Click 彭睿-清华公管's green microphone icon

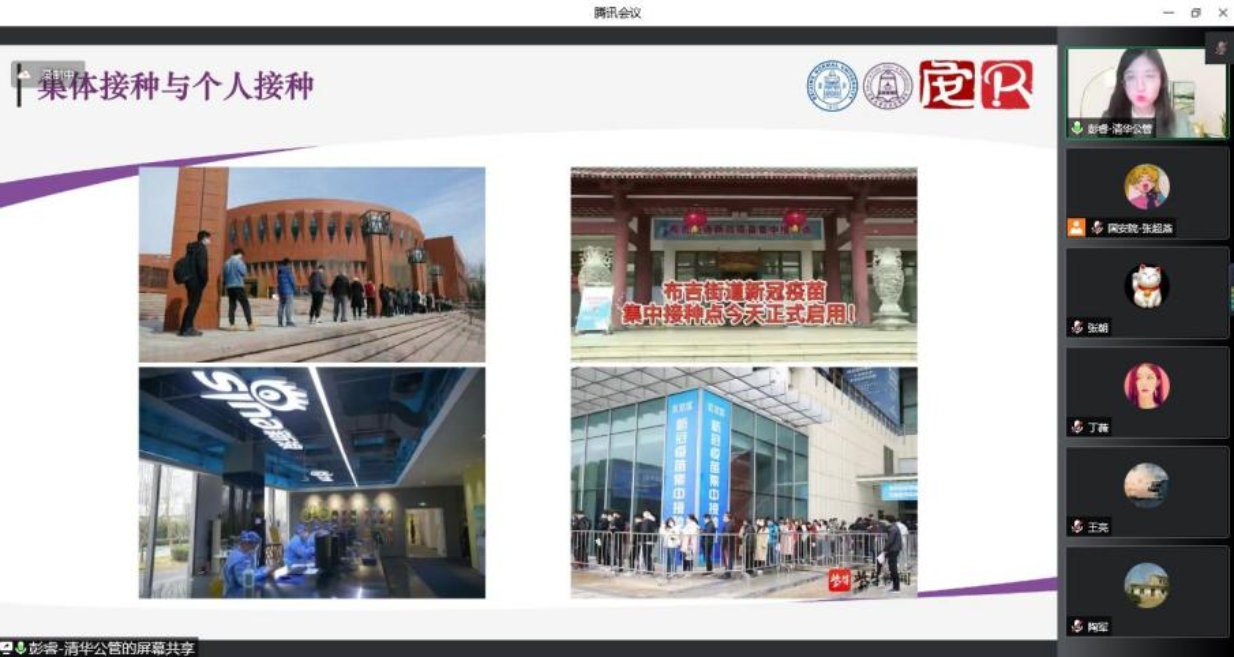(1077, 129)
